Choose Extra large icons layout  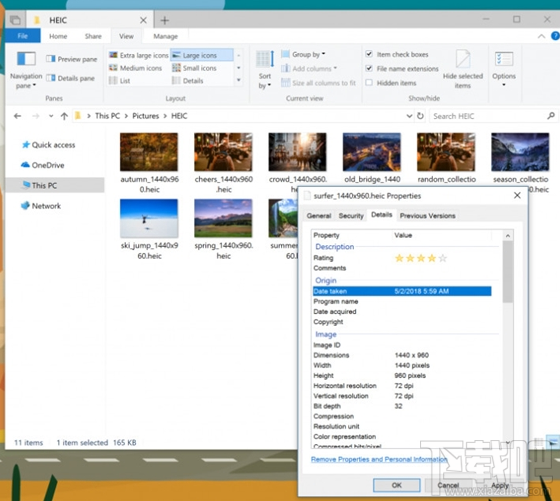pyautogui.click(x=139, y=55)
